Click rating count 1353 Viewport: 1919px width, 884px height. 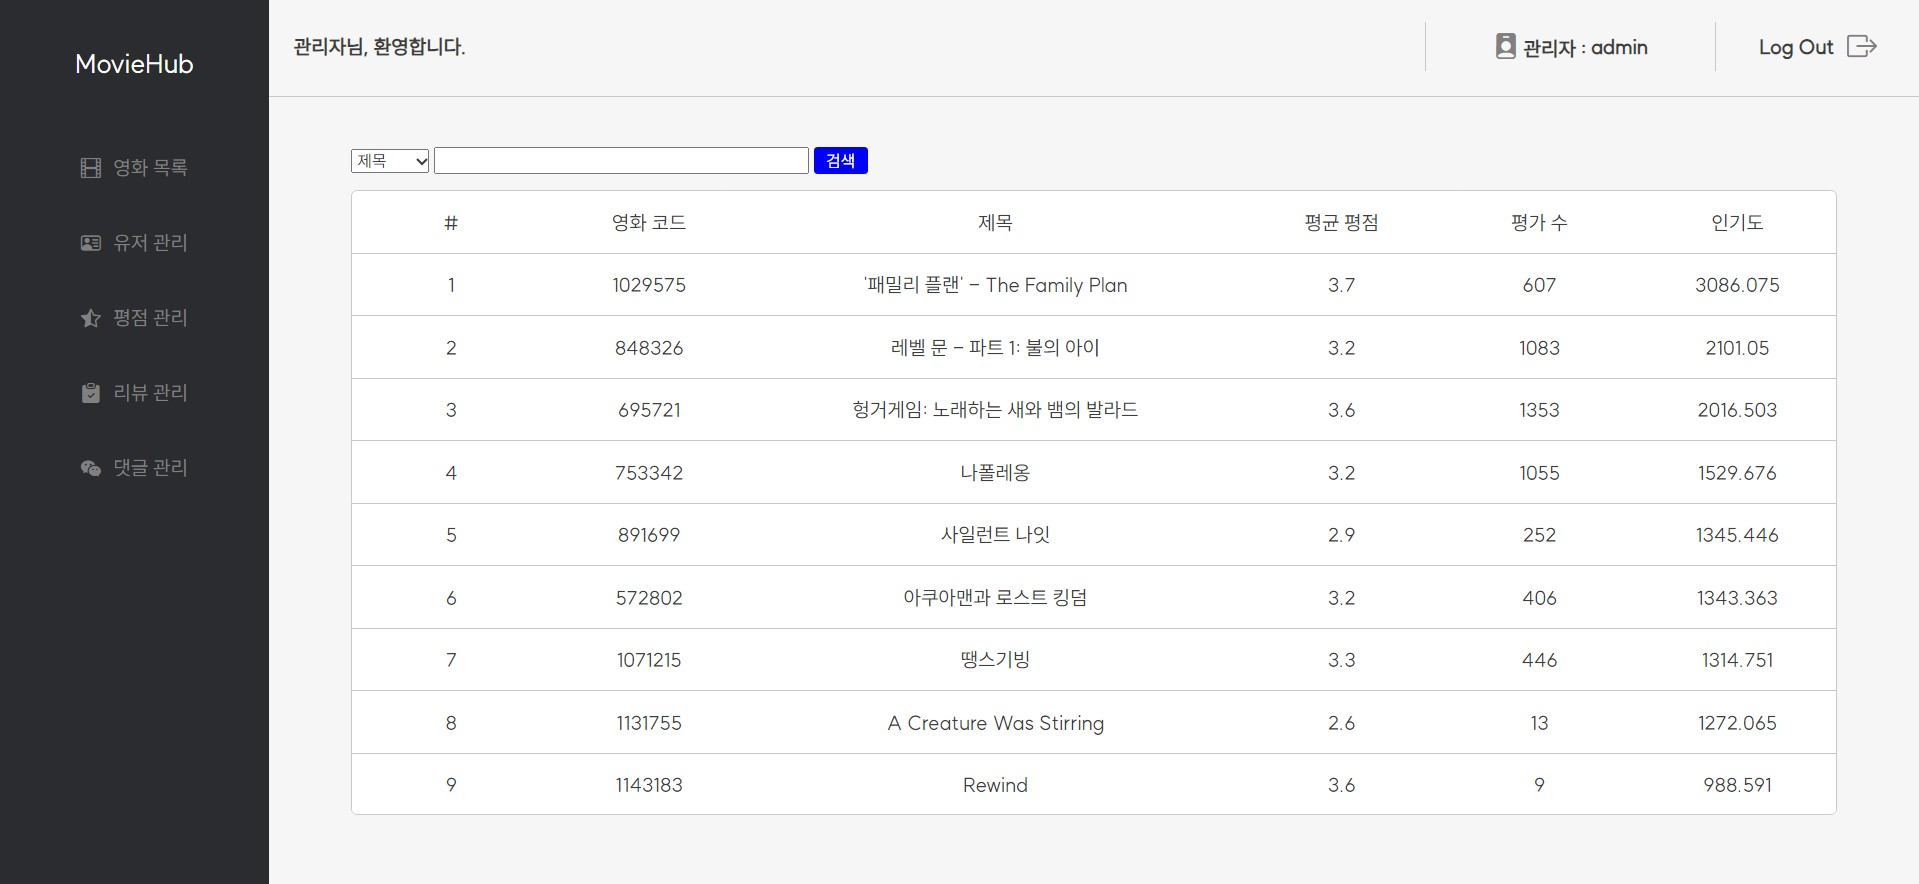pos(1539,410)
